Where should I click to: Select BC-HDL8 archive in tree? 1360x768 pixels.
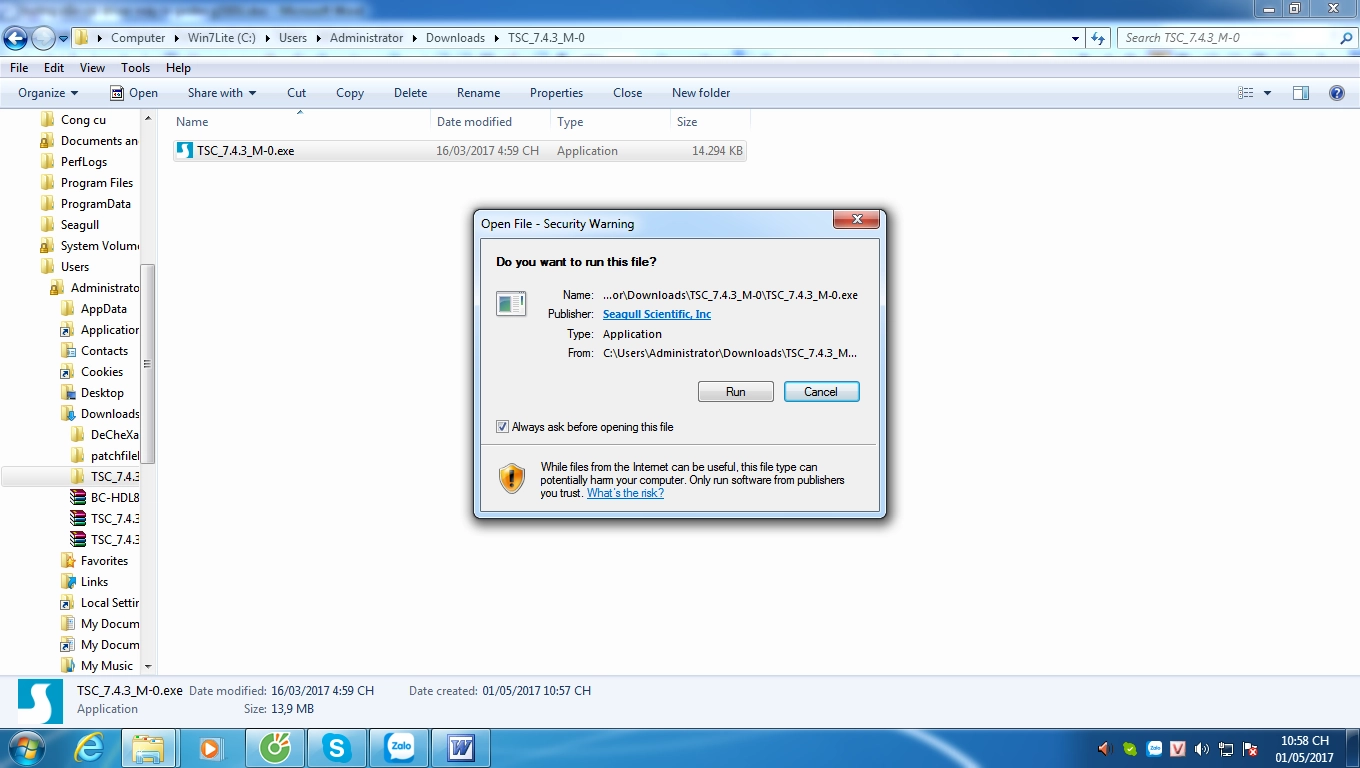click(114, 498)
